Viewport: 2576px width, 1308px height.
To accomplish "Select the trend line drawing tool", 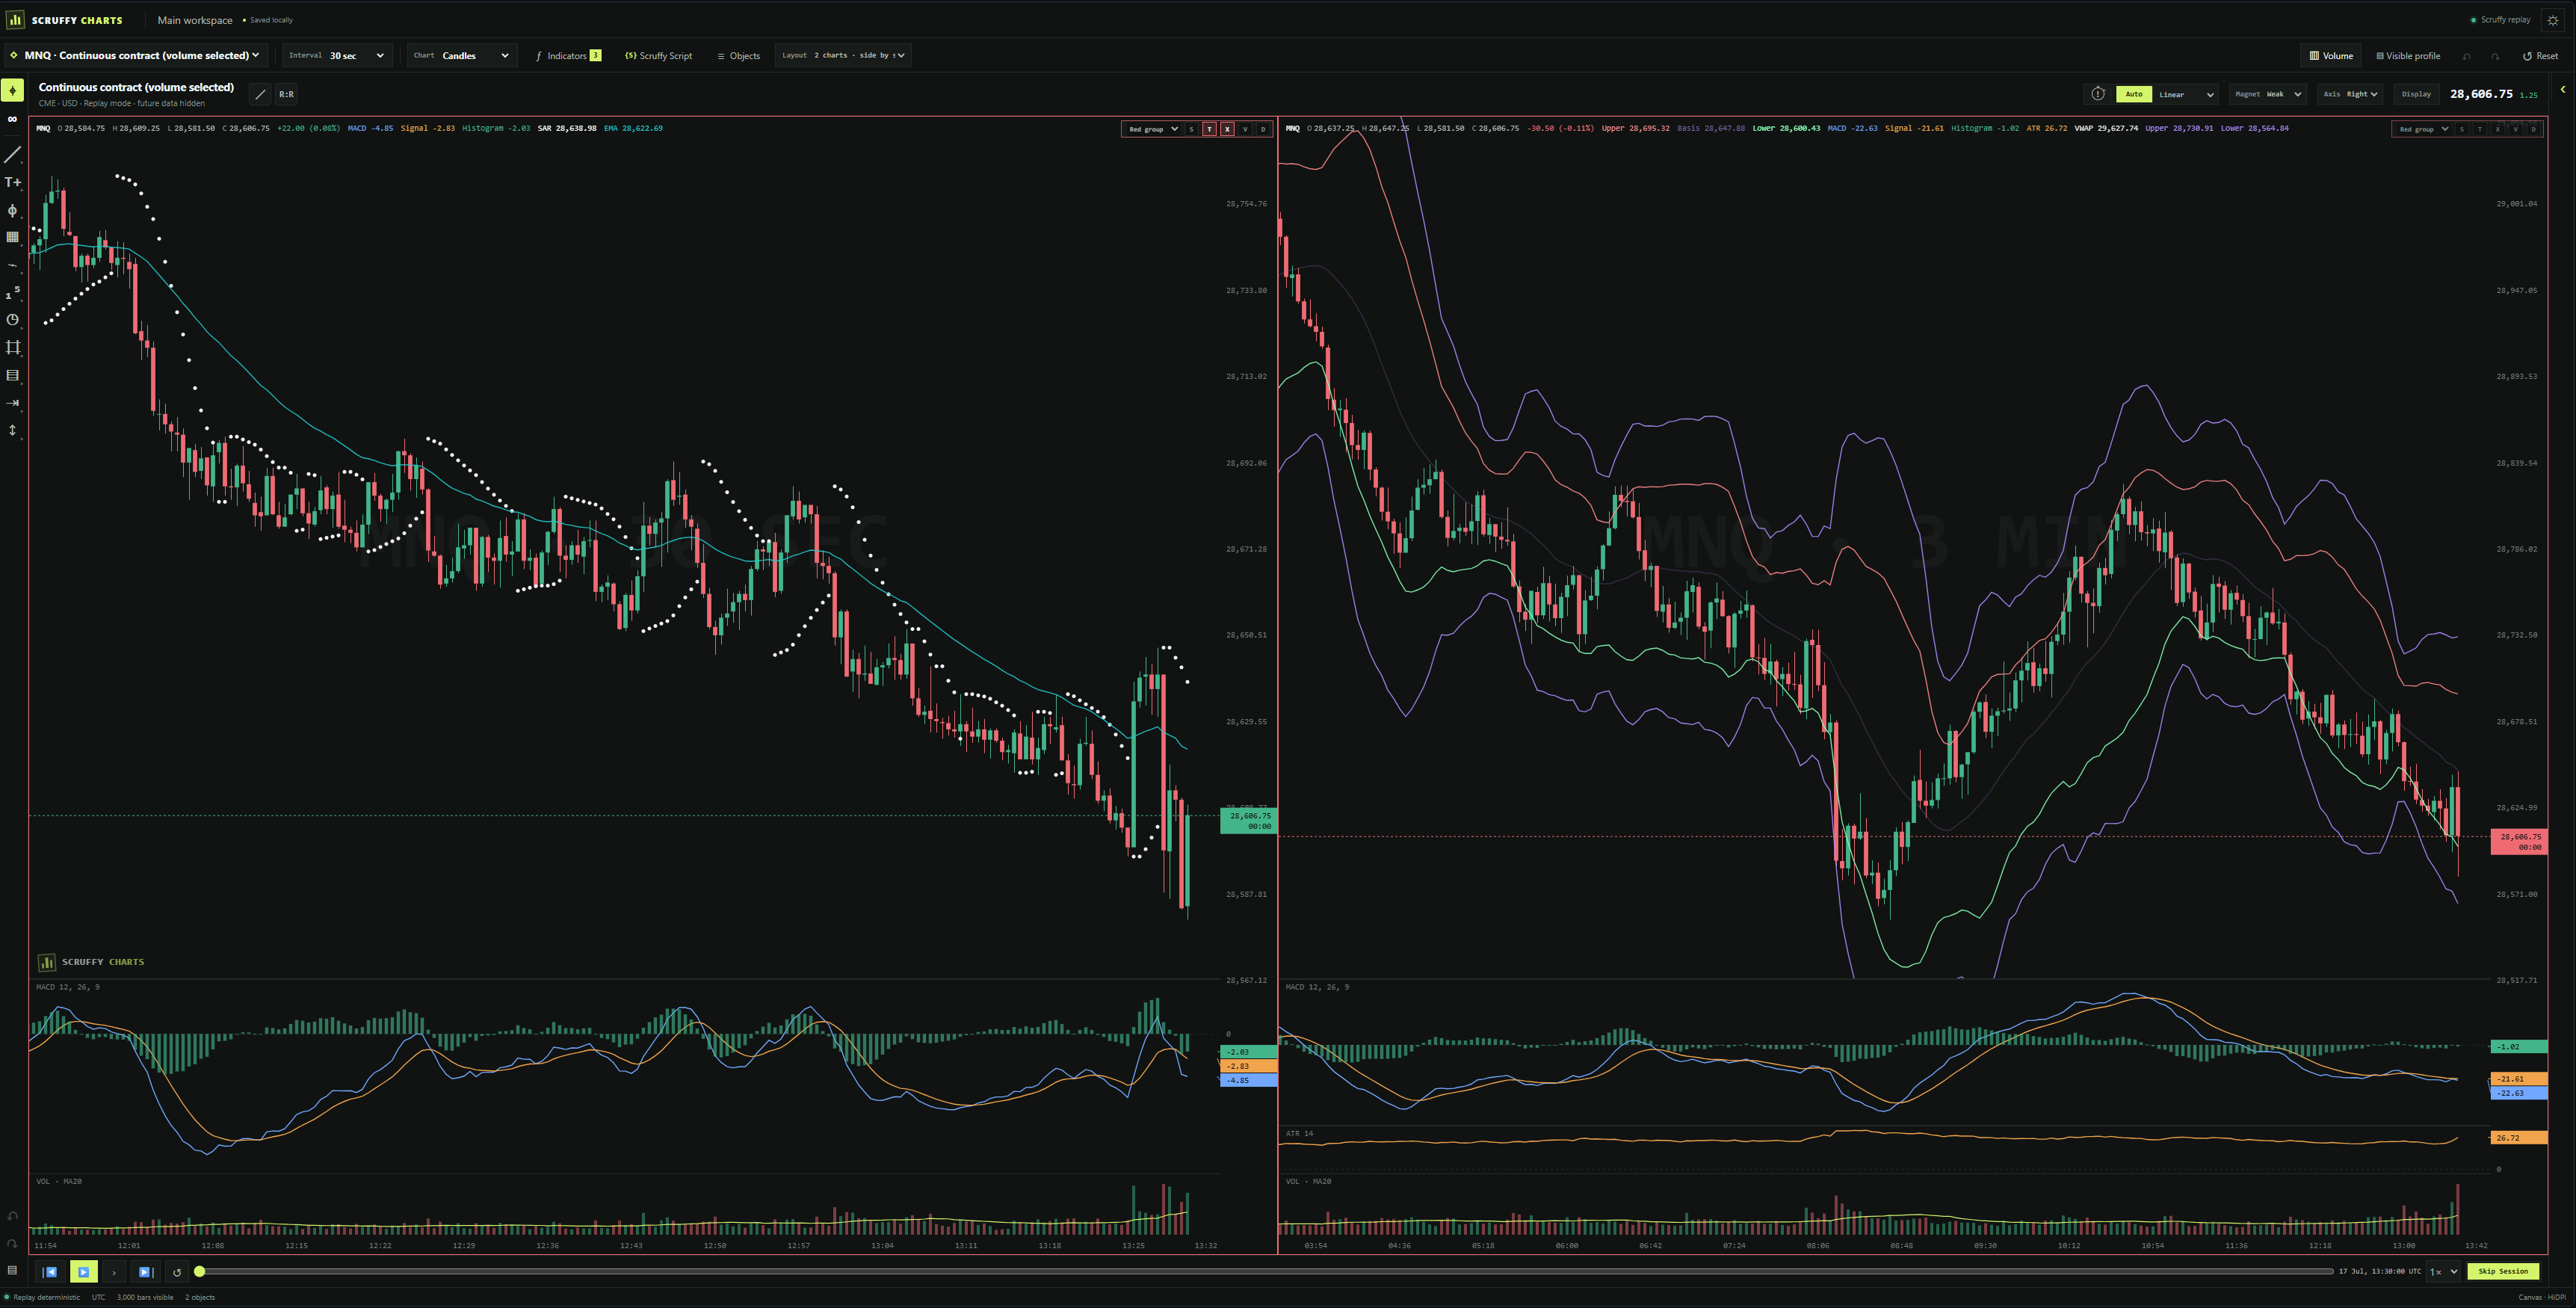I will point(12,155).
